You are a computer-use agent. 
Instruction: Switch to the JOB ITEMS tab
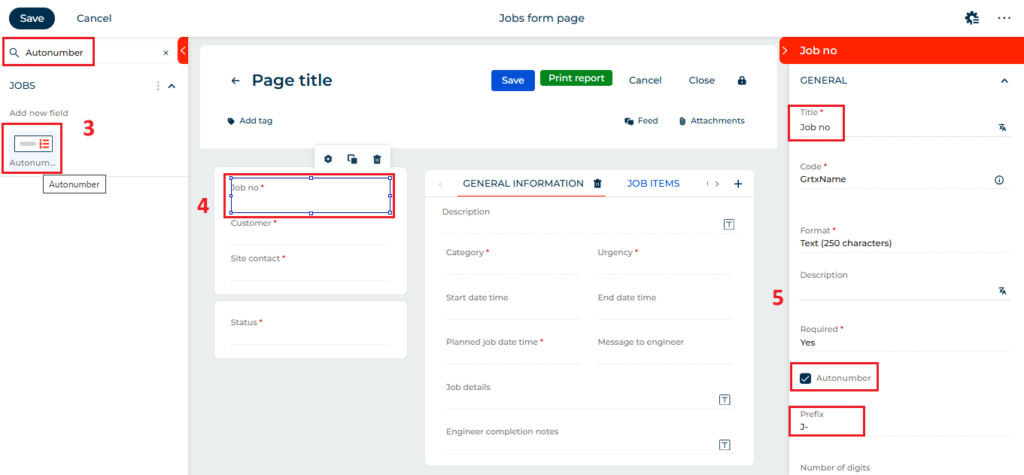click(653, 184)
